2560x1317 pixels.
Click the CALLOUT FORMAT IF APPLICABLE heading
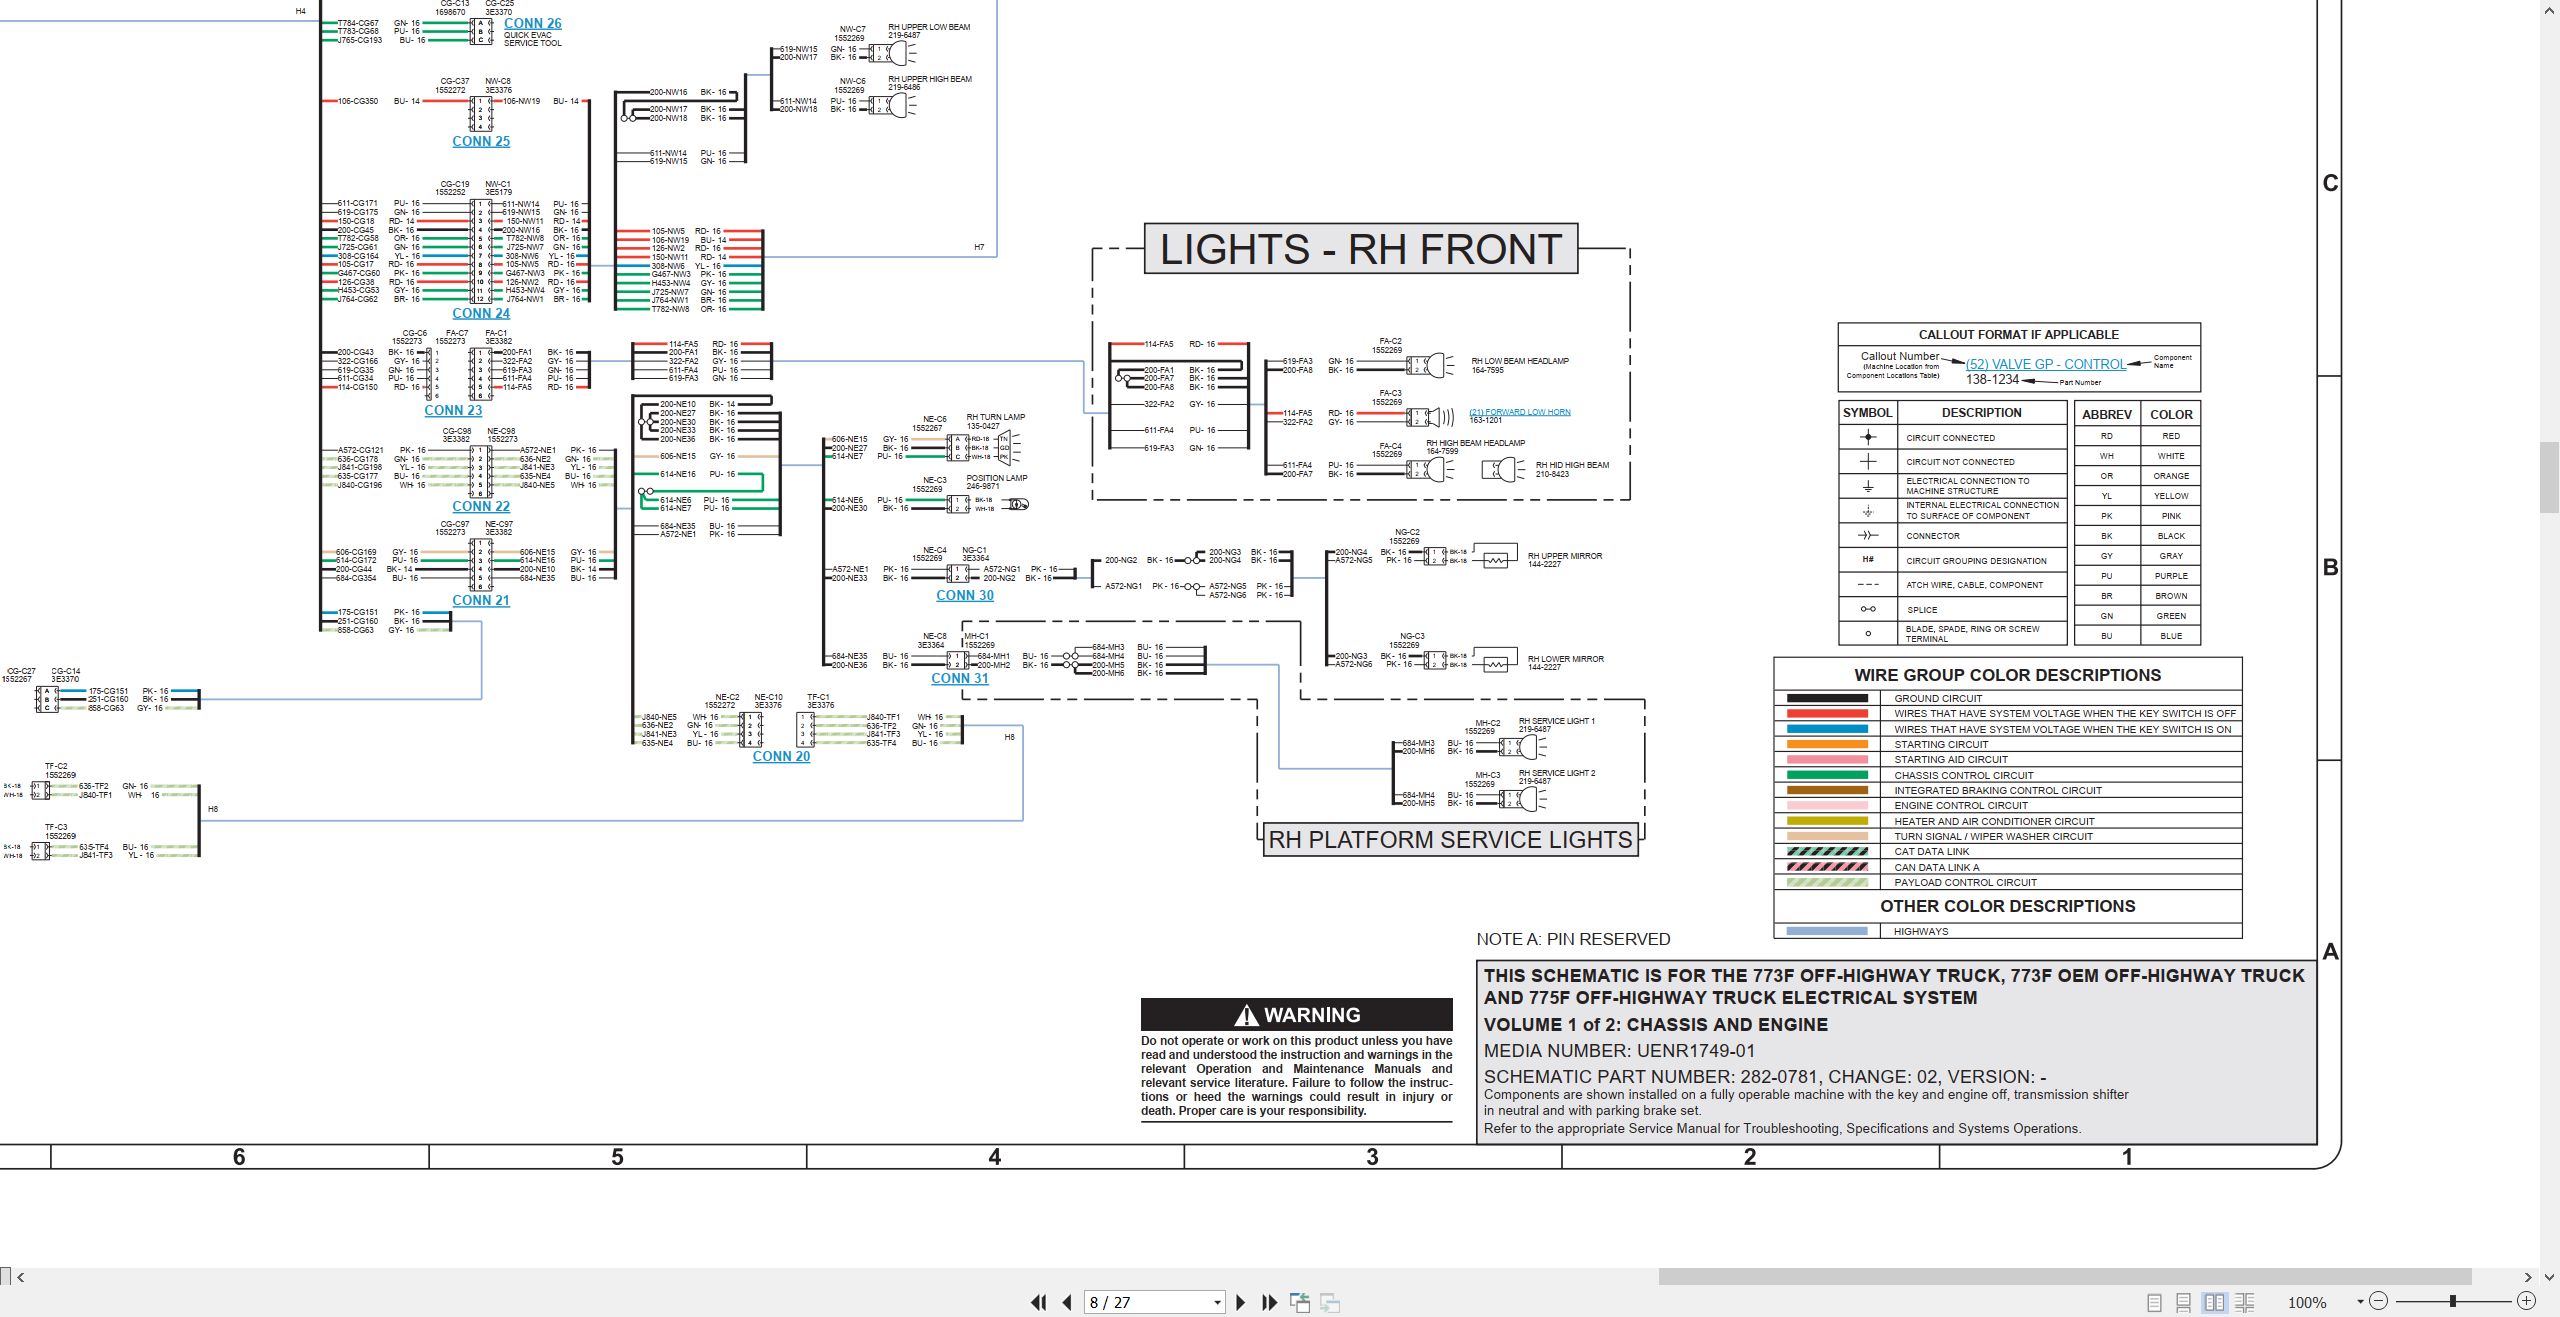pos(2018,335)
